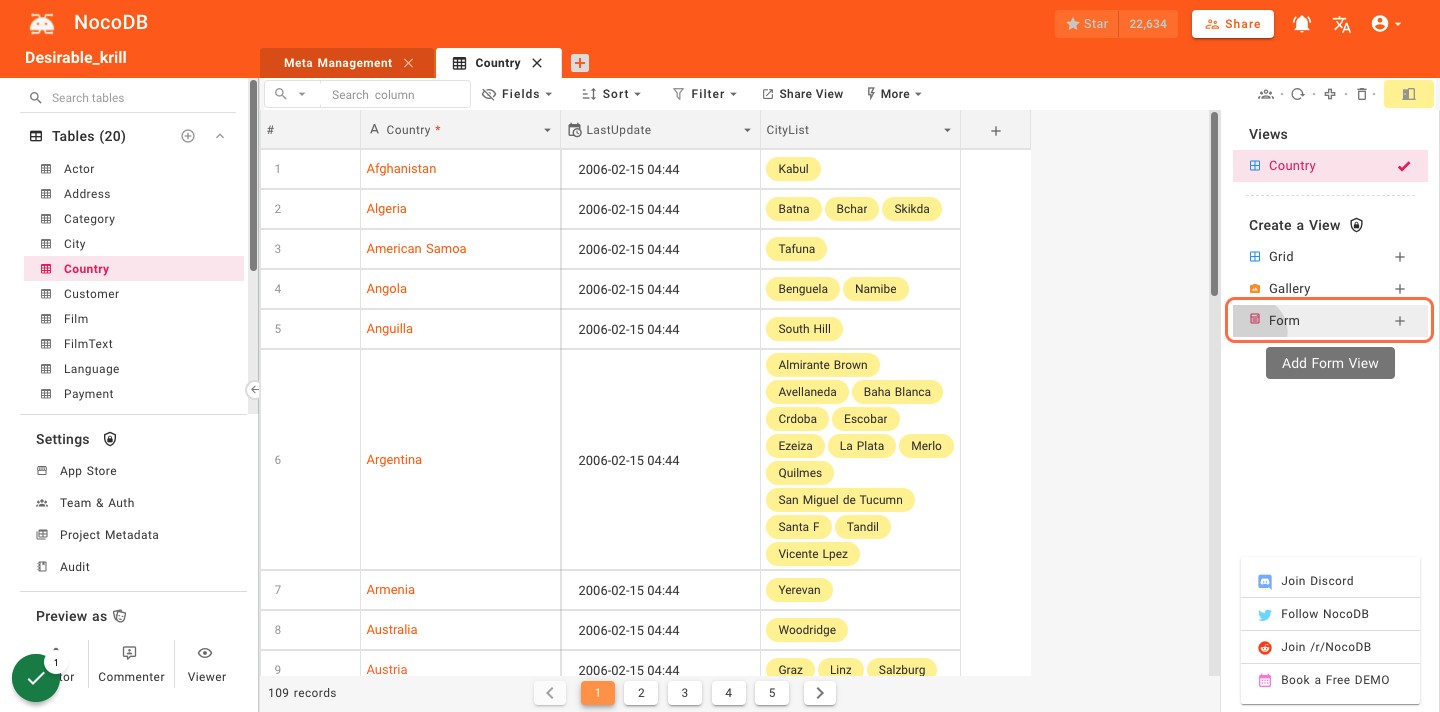Open the Filter menu
1440x712 pixels.
(704, 94)
